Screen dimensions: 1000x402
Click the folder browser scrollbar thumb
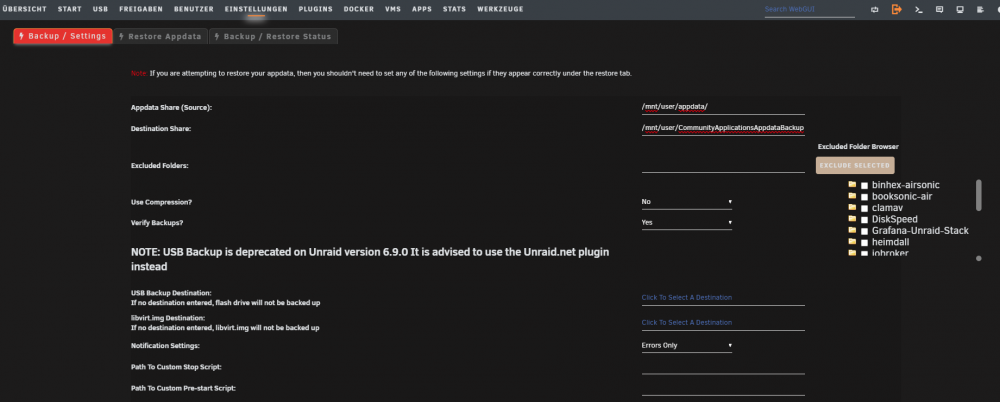click(x=978, y=195)
